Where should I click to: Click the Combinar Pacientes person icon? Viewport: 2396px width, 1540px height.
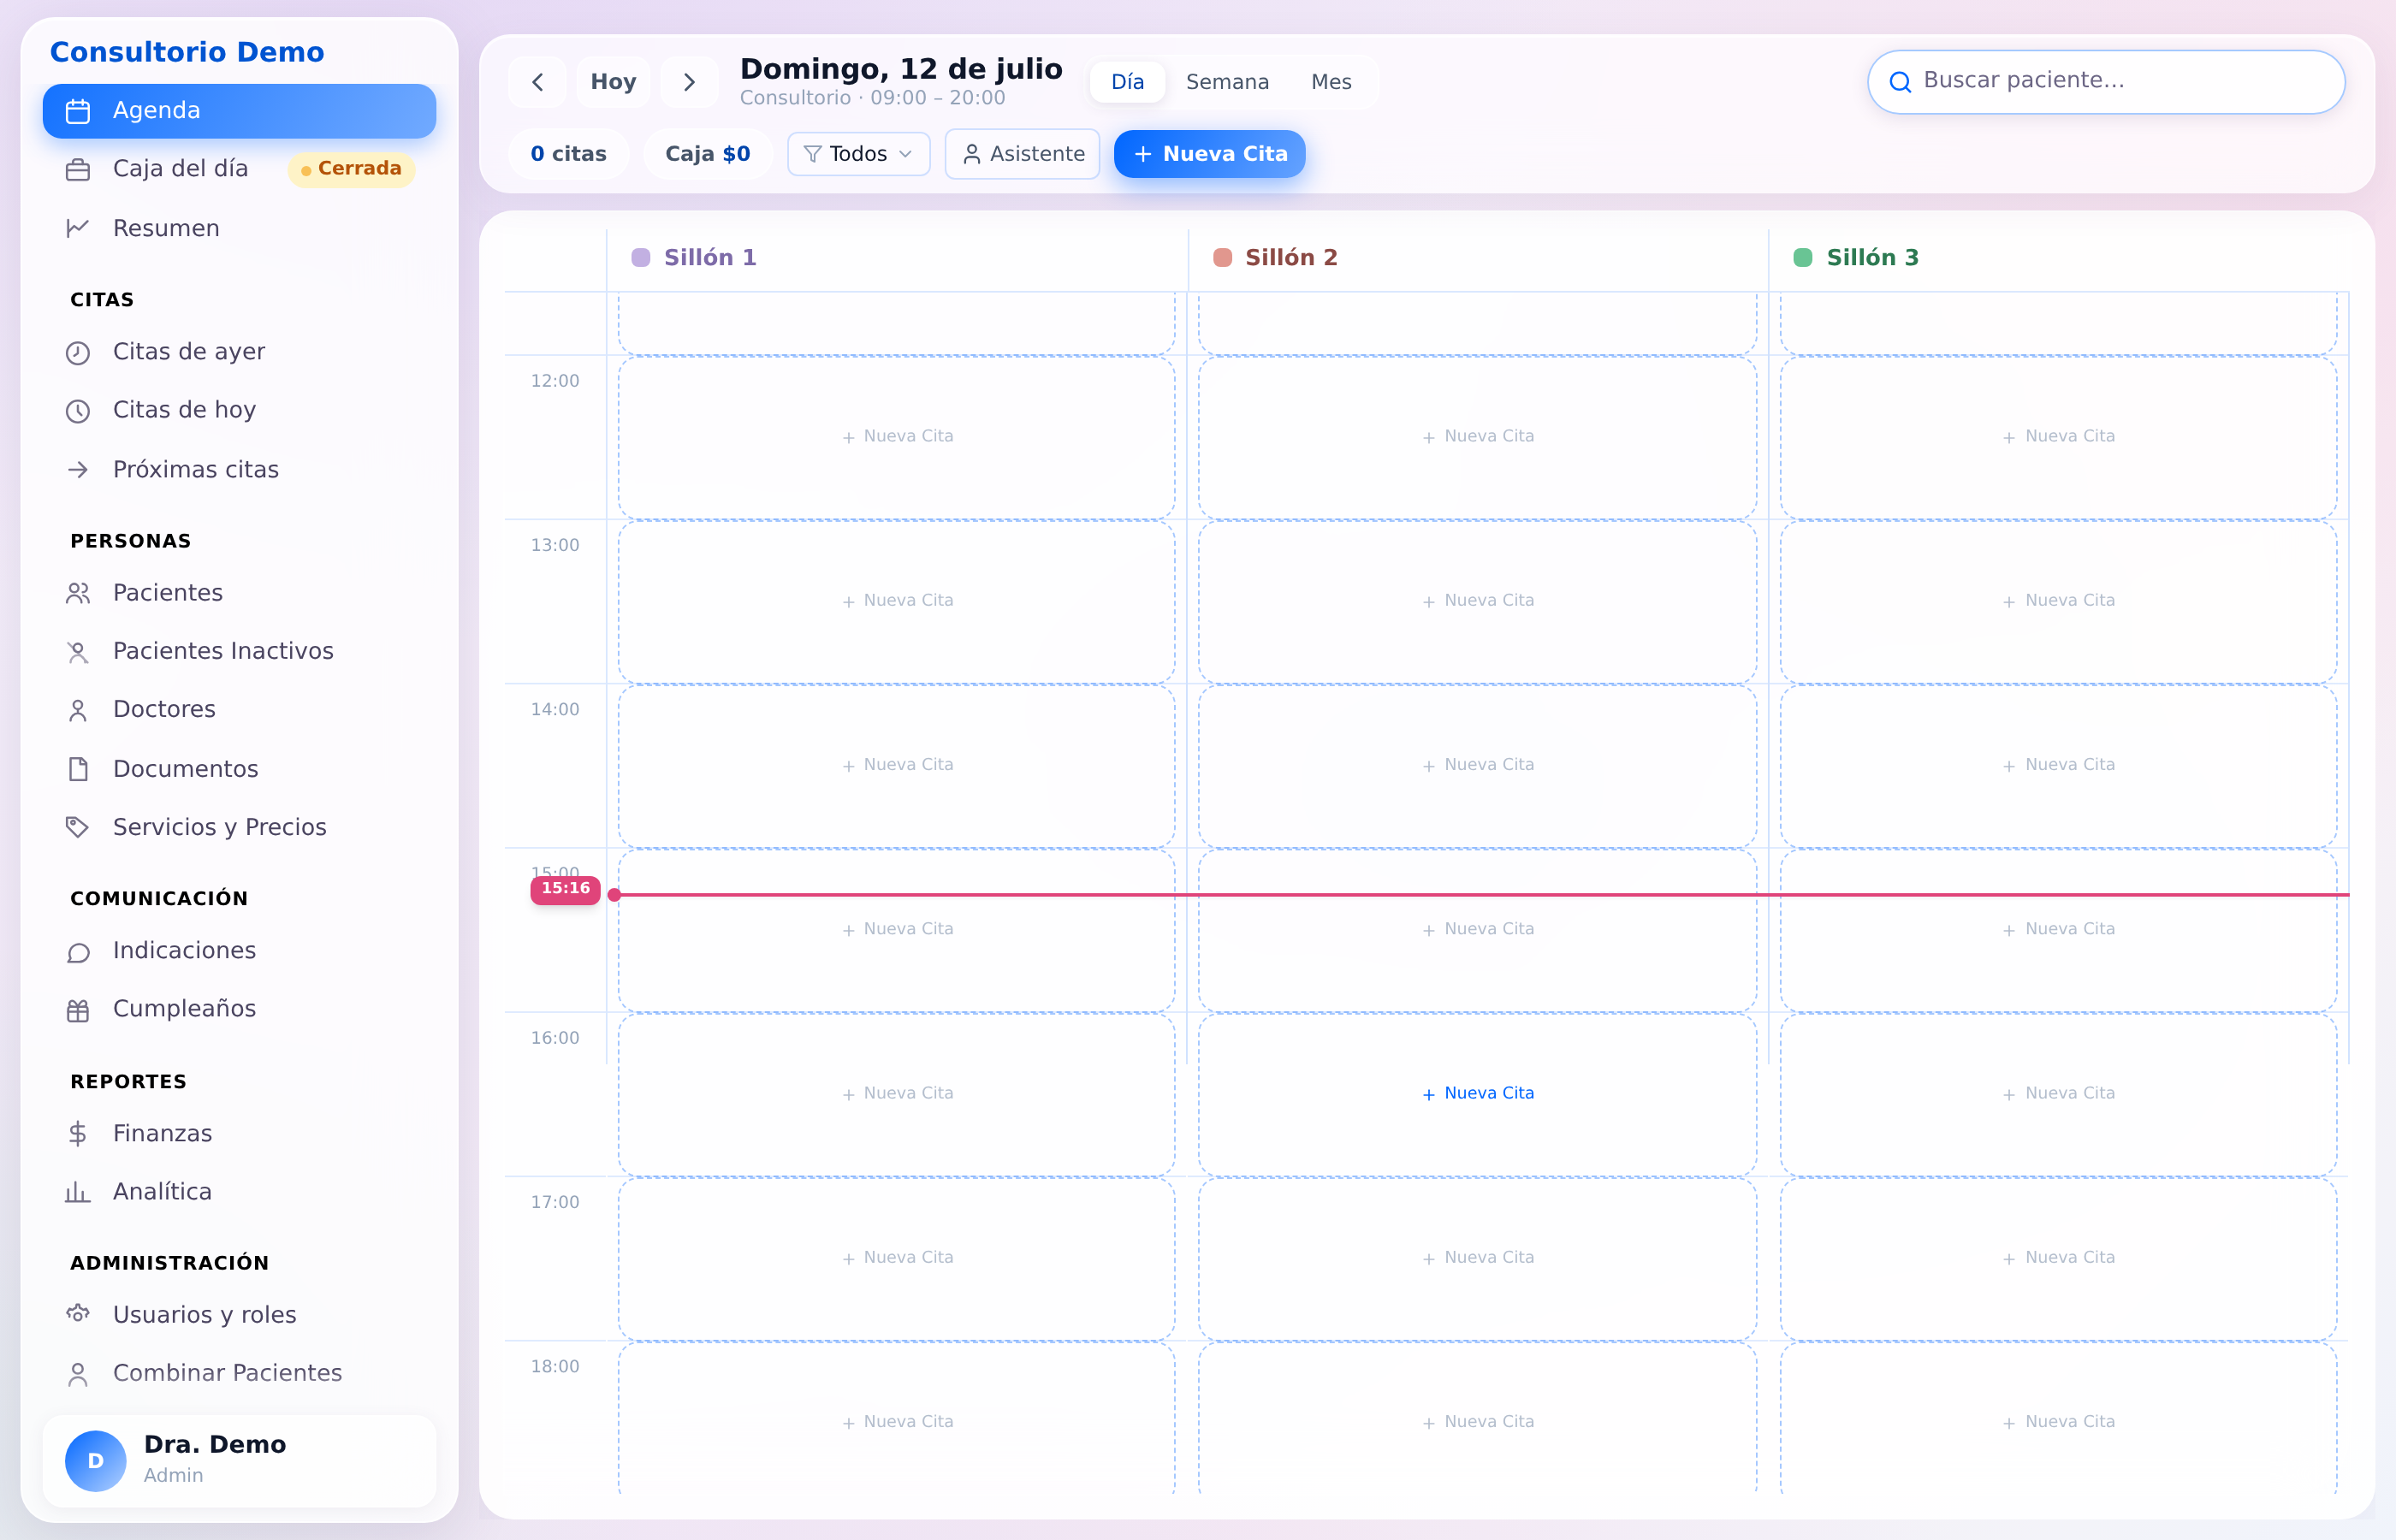tap(78, 1374)
